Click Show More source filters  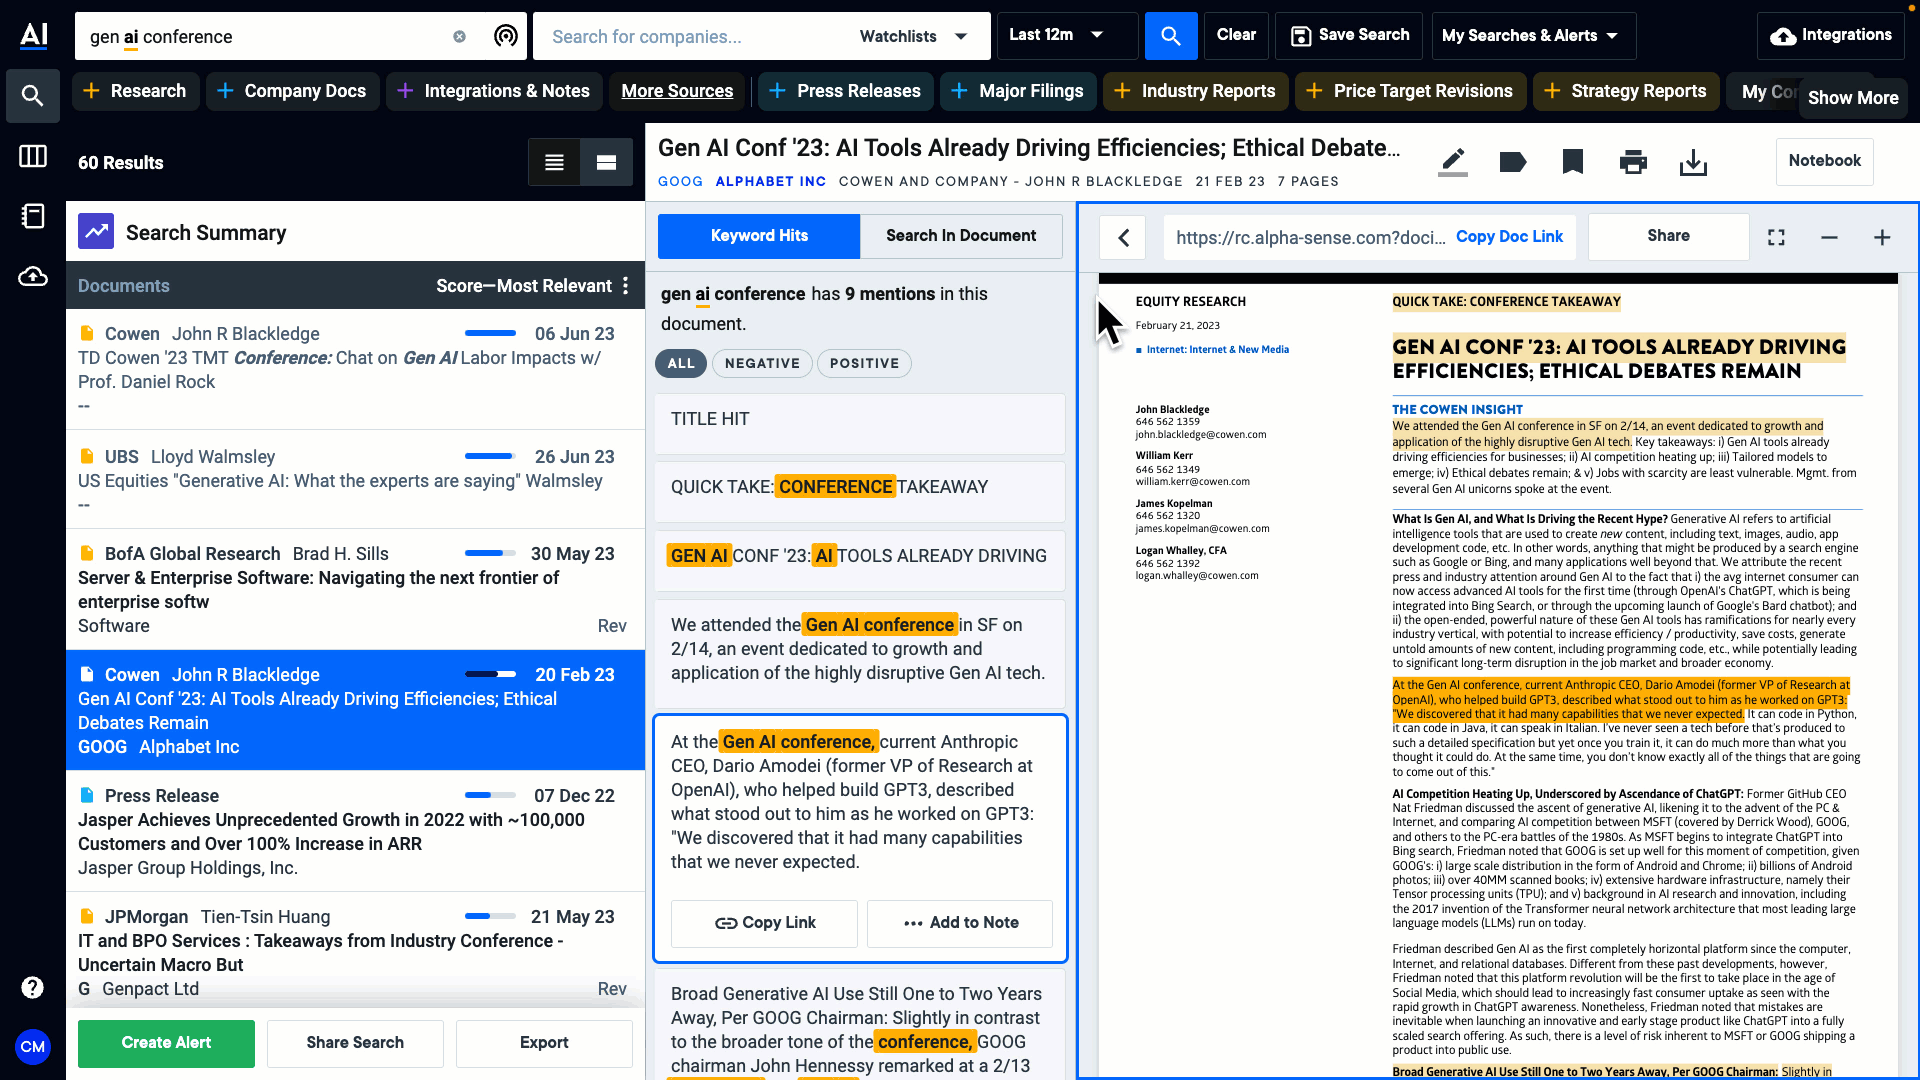(x=1853, y=98)
